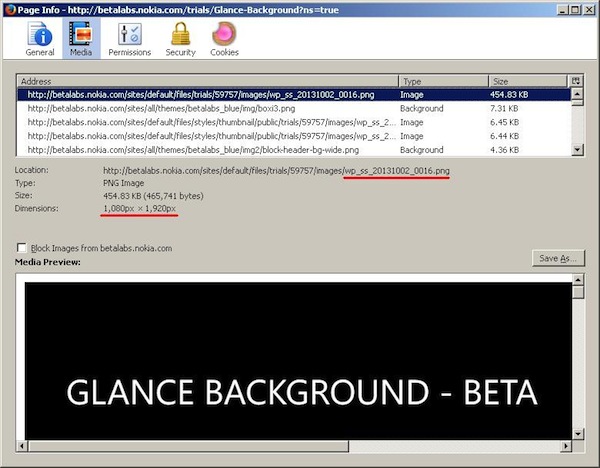Click preview vertical scroll down arrow
600x468 pixels.
tap(578, 434)
